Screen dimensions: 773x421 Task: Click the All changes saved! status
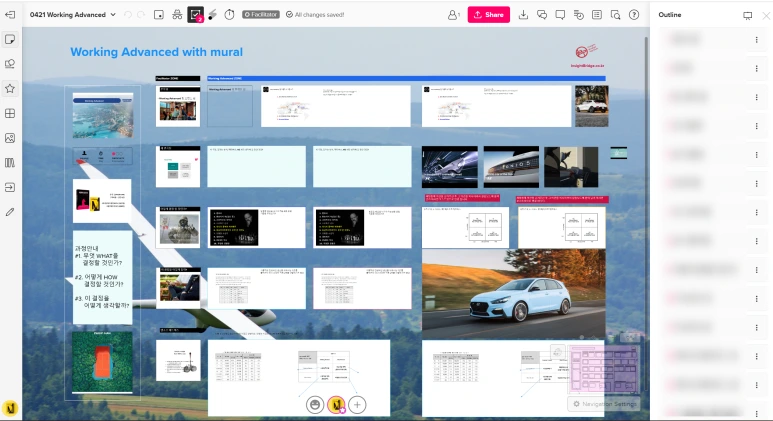point(315,15)
